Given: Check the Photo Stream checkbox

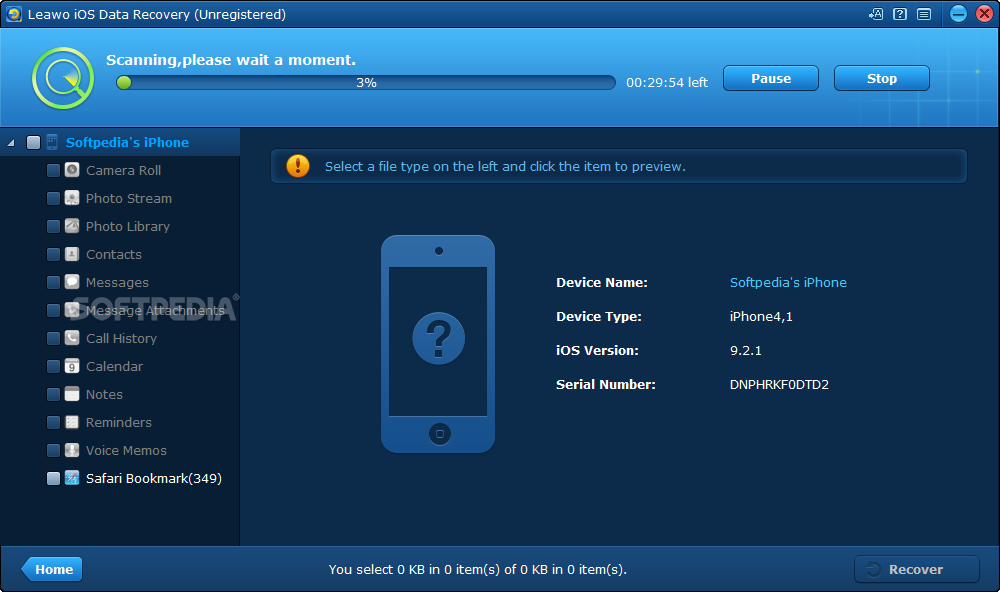Looking at the screenshot, I should [x=54, y=198].
